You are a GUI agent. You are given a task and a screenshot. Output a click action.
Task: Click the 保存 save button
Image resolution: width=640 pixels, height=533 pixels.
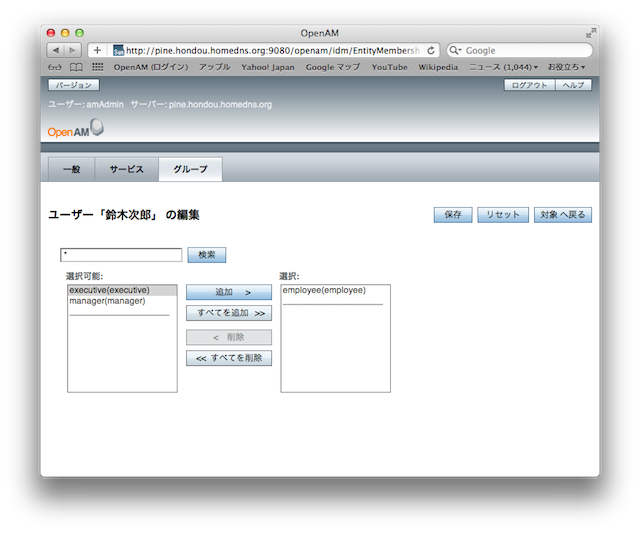(452, 215)
